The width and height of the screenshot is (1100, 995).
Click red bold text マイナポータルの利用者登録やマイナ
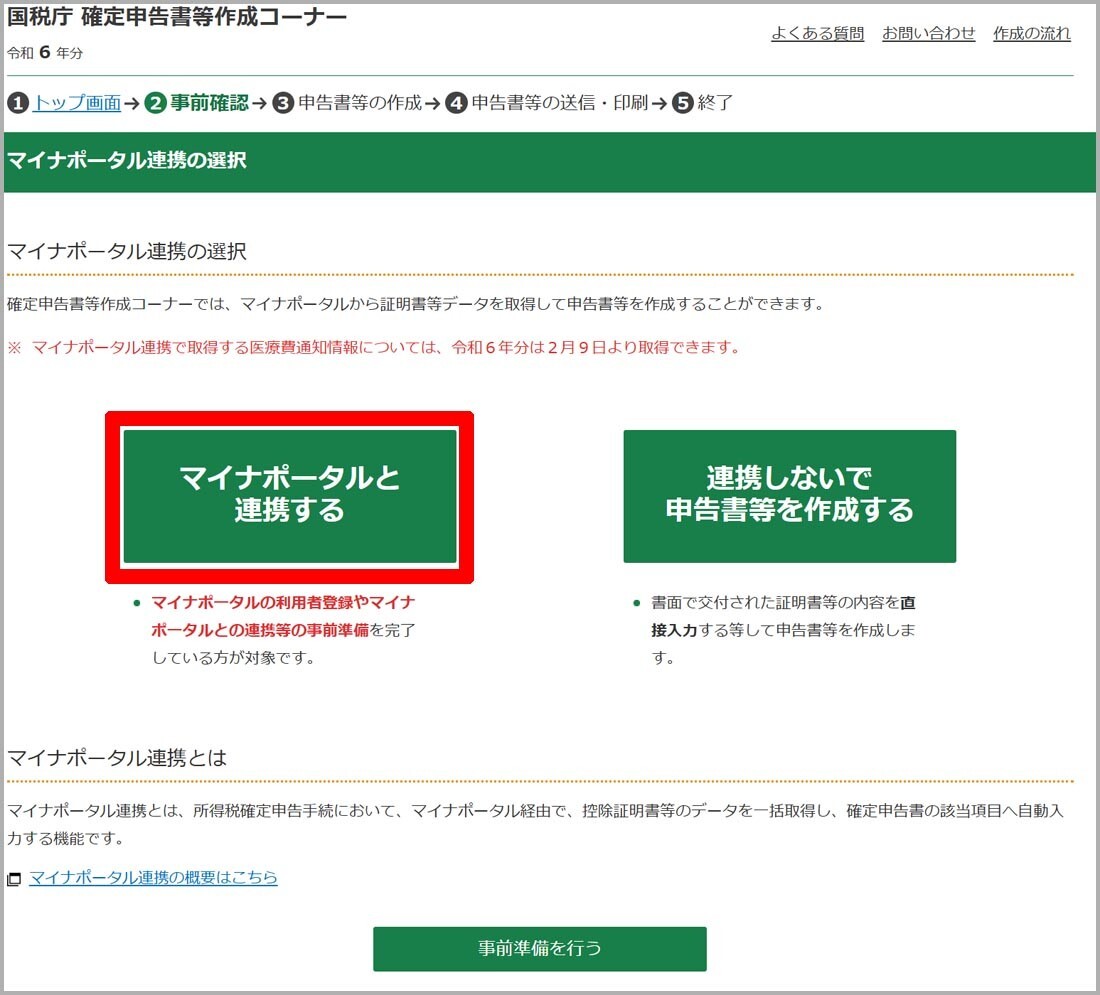[283, 603]
